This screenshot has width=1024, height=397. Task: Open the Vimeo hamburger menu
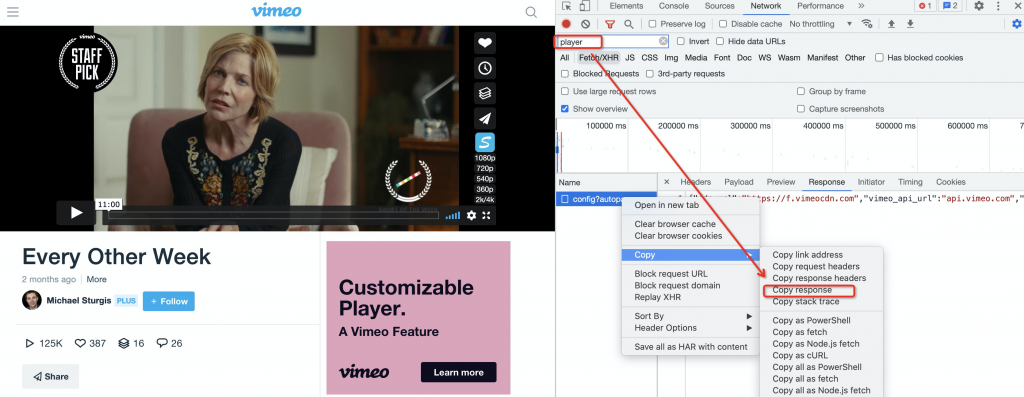(x=12, y=12)
